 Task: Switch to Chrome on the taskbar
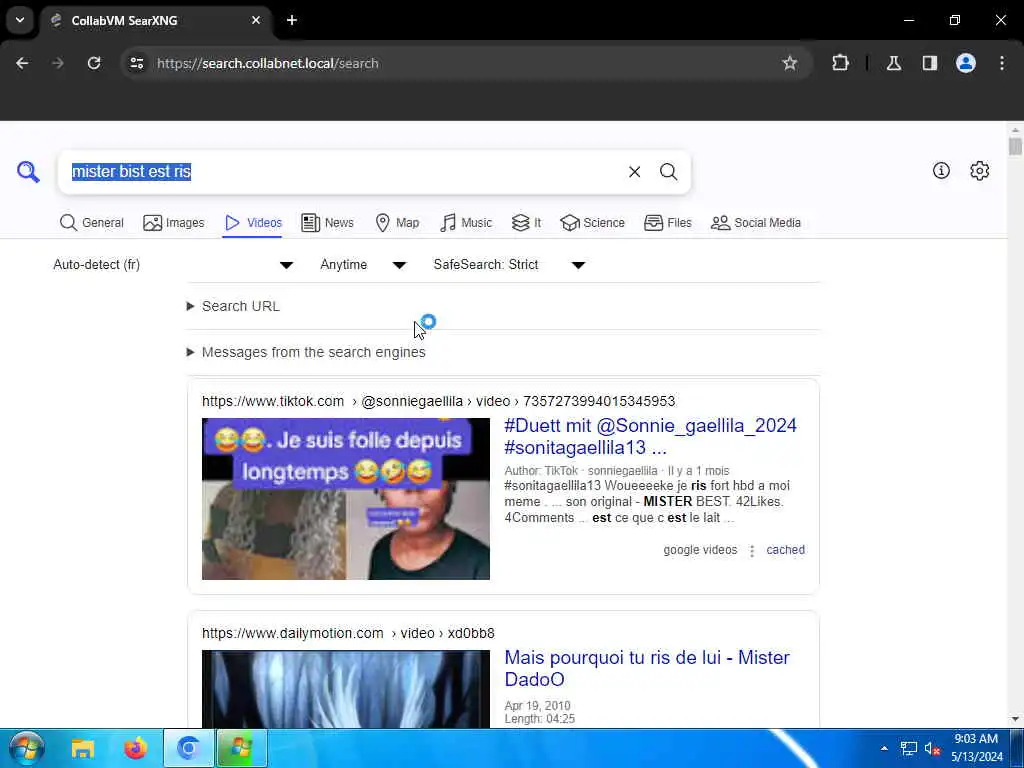(x=189, y=748)
